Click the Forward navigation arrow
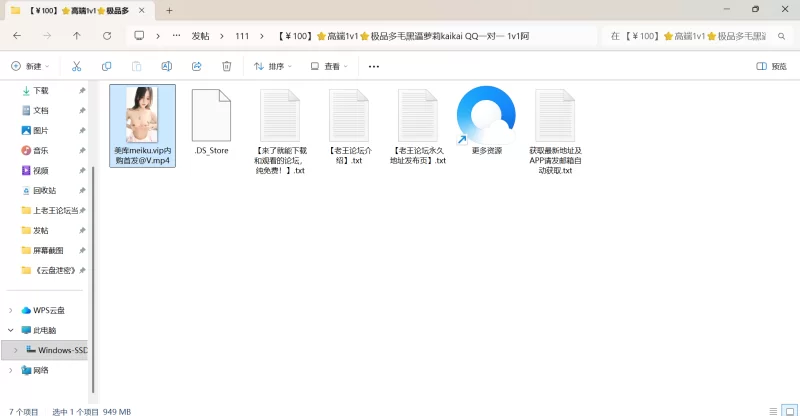The height and width of the screenshot is (416, 800). (47, 36)
